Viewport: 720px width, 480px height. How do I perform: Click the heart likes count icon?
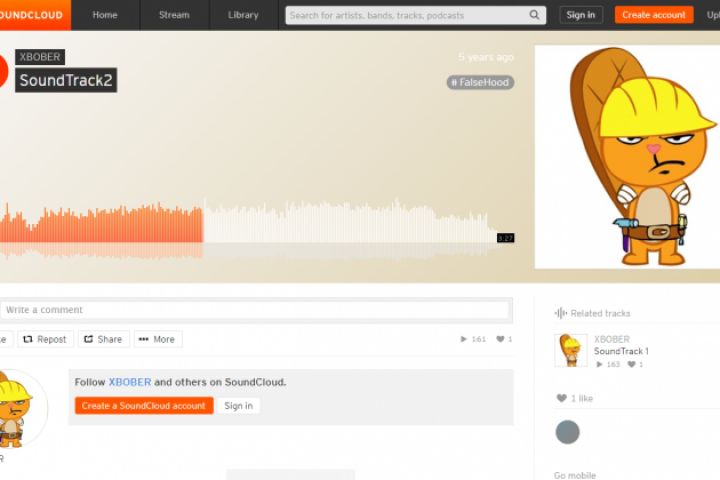pyautogui.click(x=500, y=339)
